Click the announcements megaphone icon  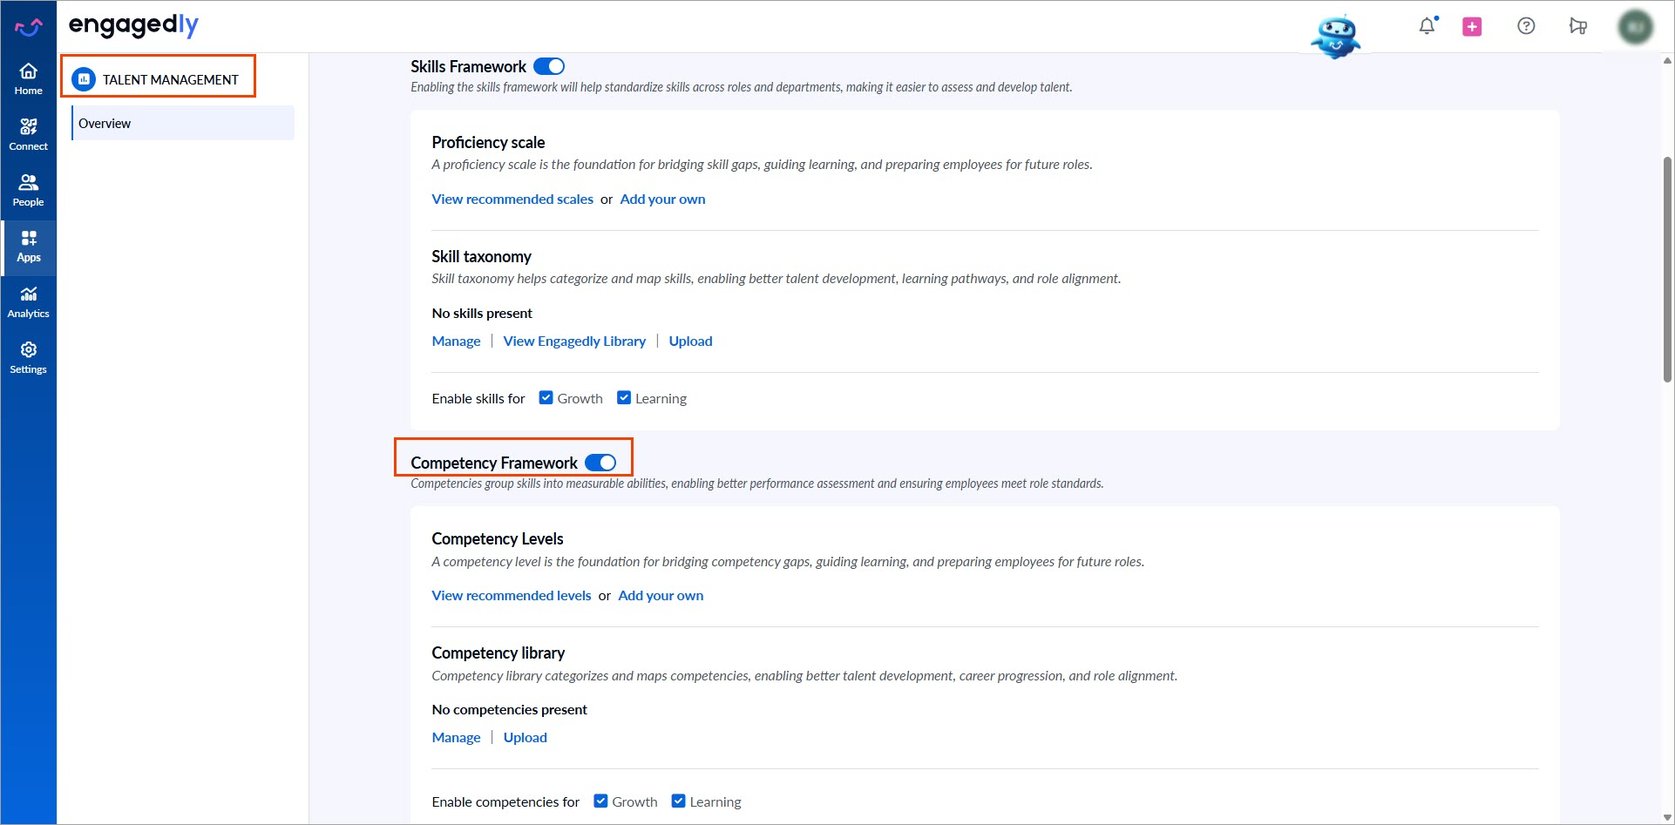(x=1578, y=26)
